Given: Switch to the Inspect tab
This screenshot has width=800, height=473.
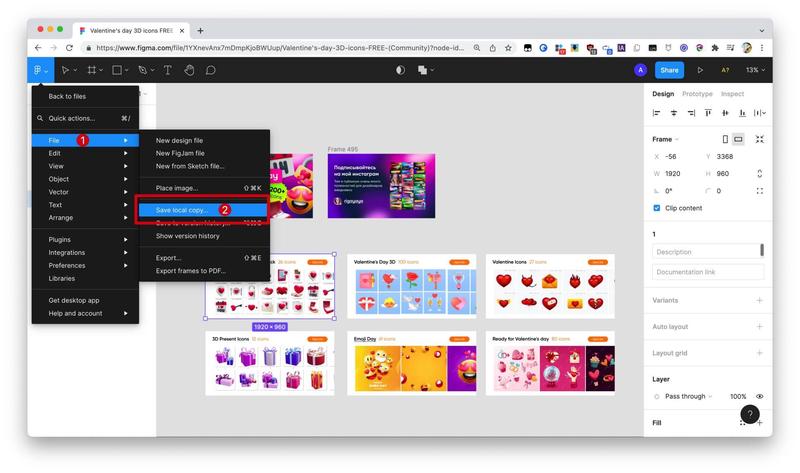Looking at the screenshot, I should coord(732,94).
